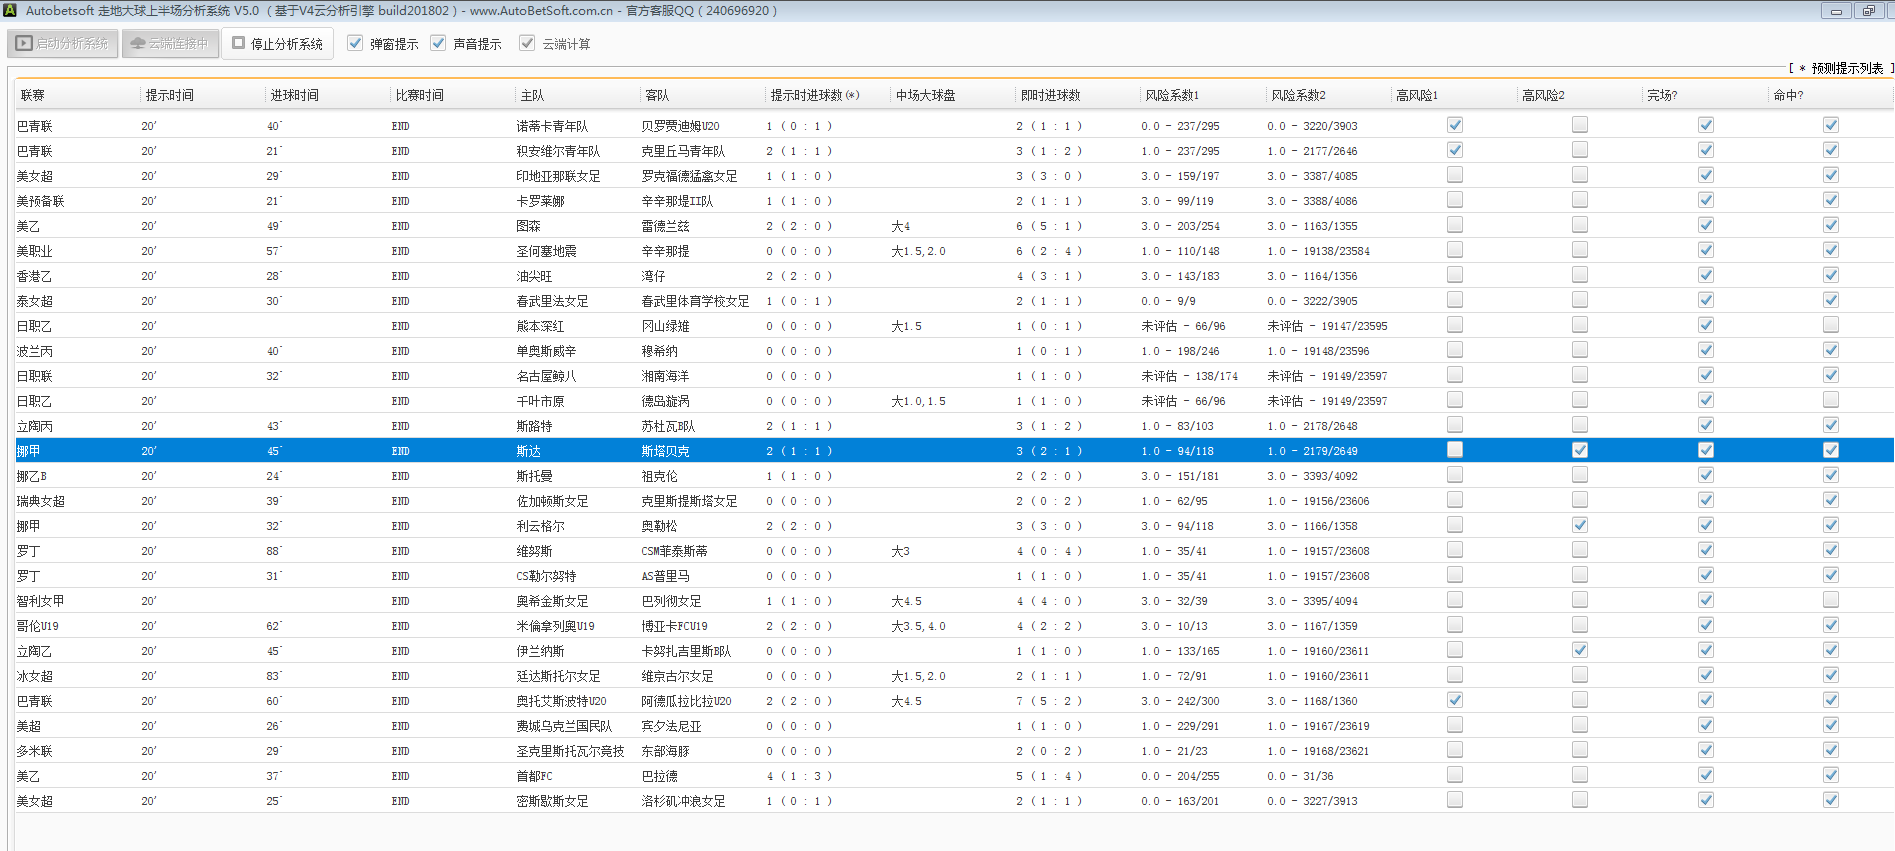
Task: Disable the 声音提示 checkbox
Action: click(438, 43)
